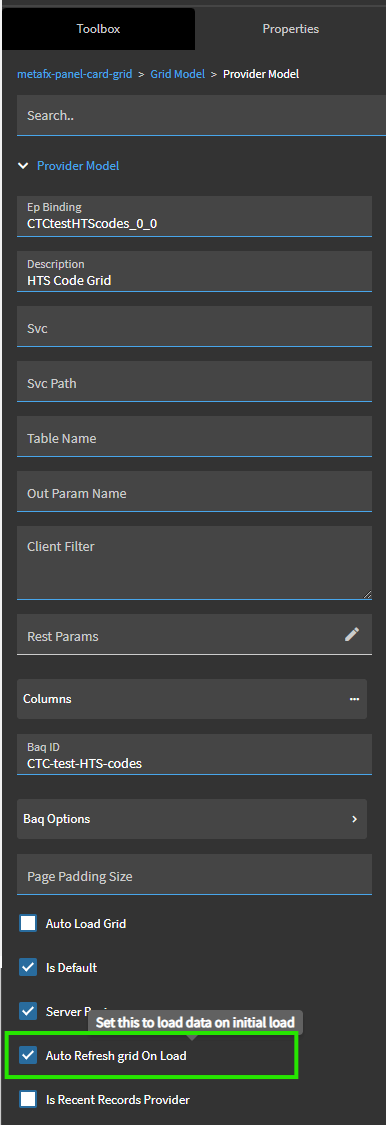Open the Columns ellipsis menu icon

coord(354,699)
